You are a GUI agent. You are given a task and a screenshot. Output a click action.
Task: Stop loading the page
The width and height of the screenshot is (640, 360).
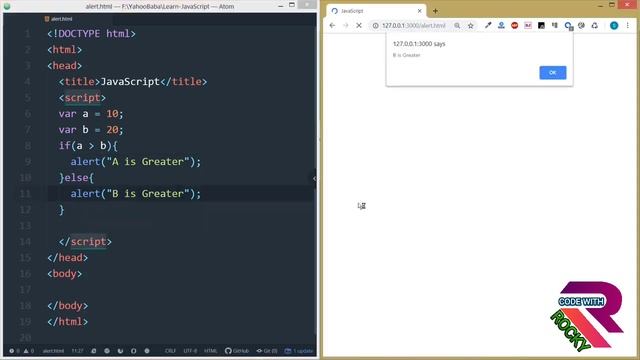click(x=359, y=25)
